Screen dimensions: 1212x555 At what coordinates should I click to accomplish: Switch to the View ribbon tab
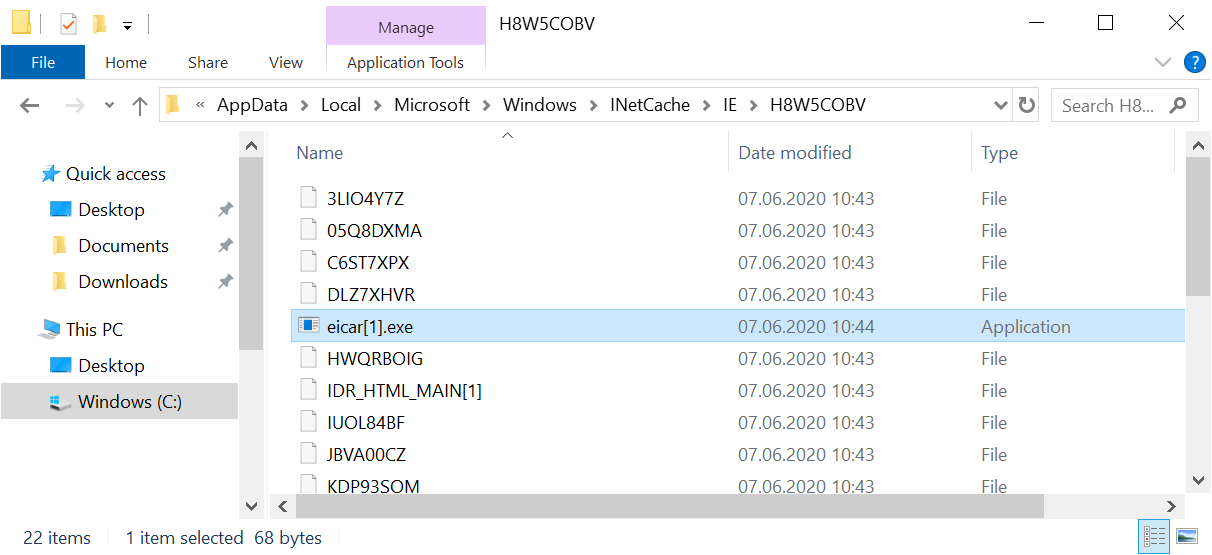(x=285, y=62)
